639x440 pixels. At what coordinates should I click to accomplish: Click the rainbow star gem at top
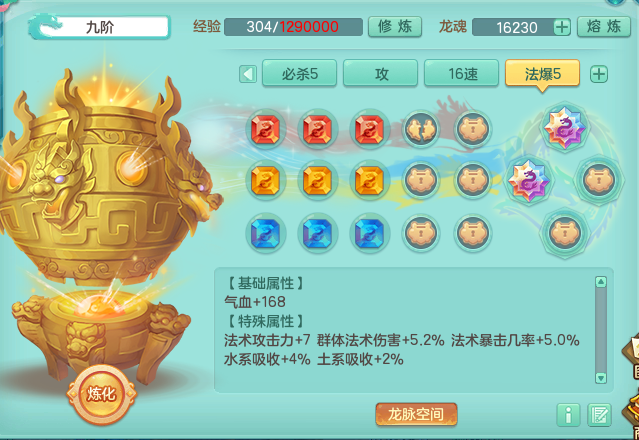point(565,128)
